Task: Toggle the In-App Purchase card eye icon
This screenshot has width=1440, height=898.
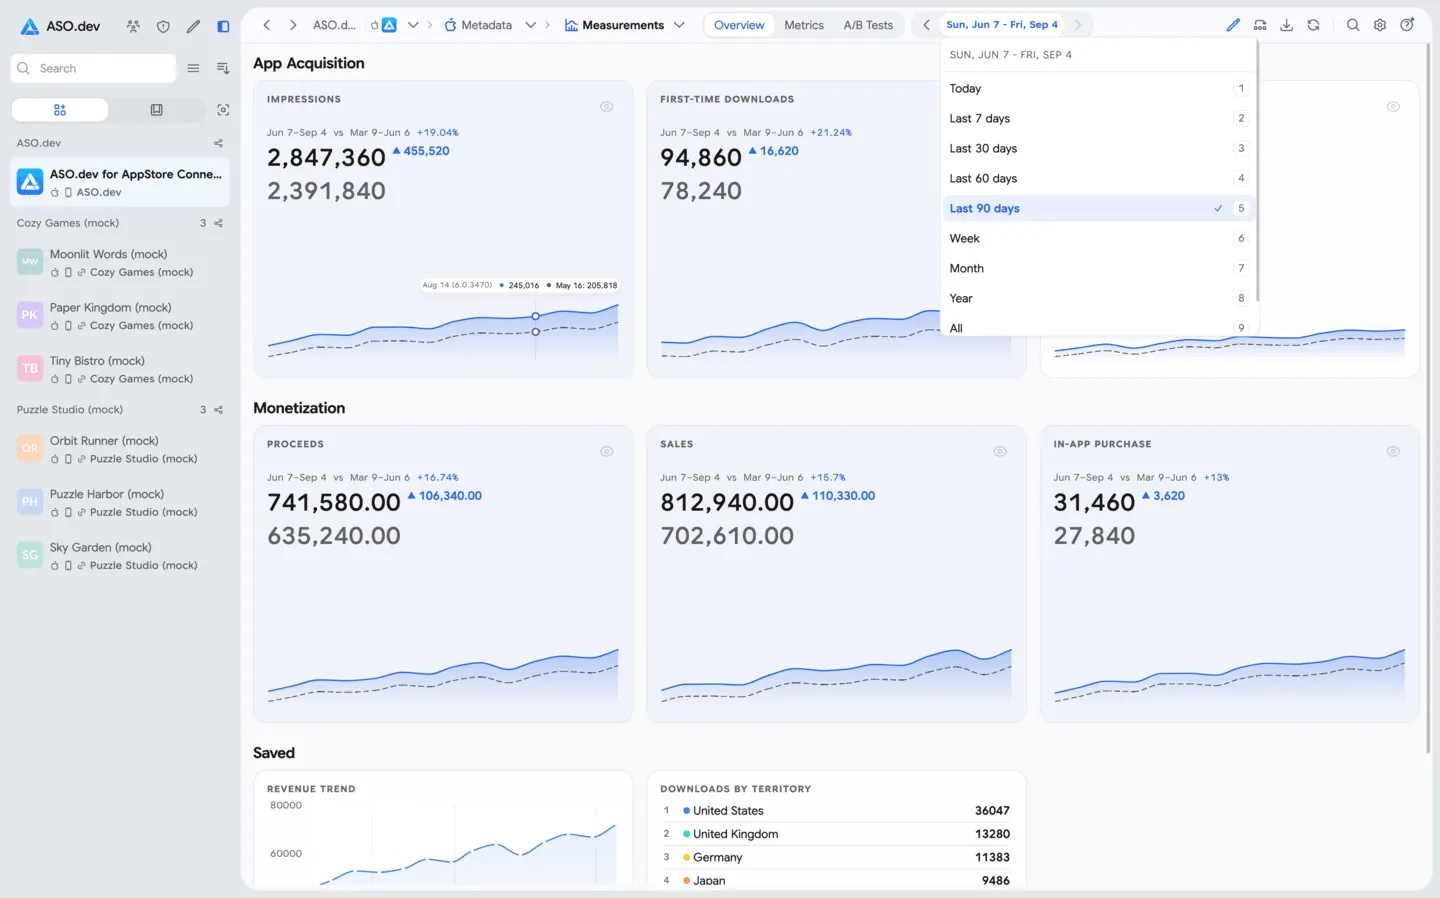Action: [x=1393, y=451]
